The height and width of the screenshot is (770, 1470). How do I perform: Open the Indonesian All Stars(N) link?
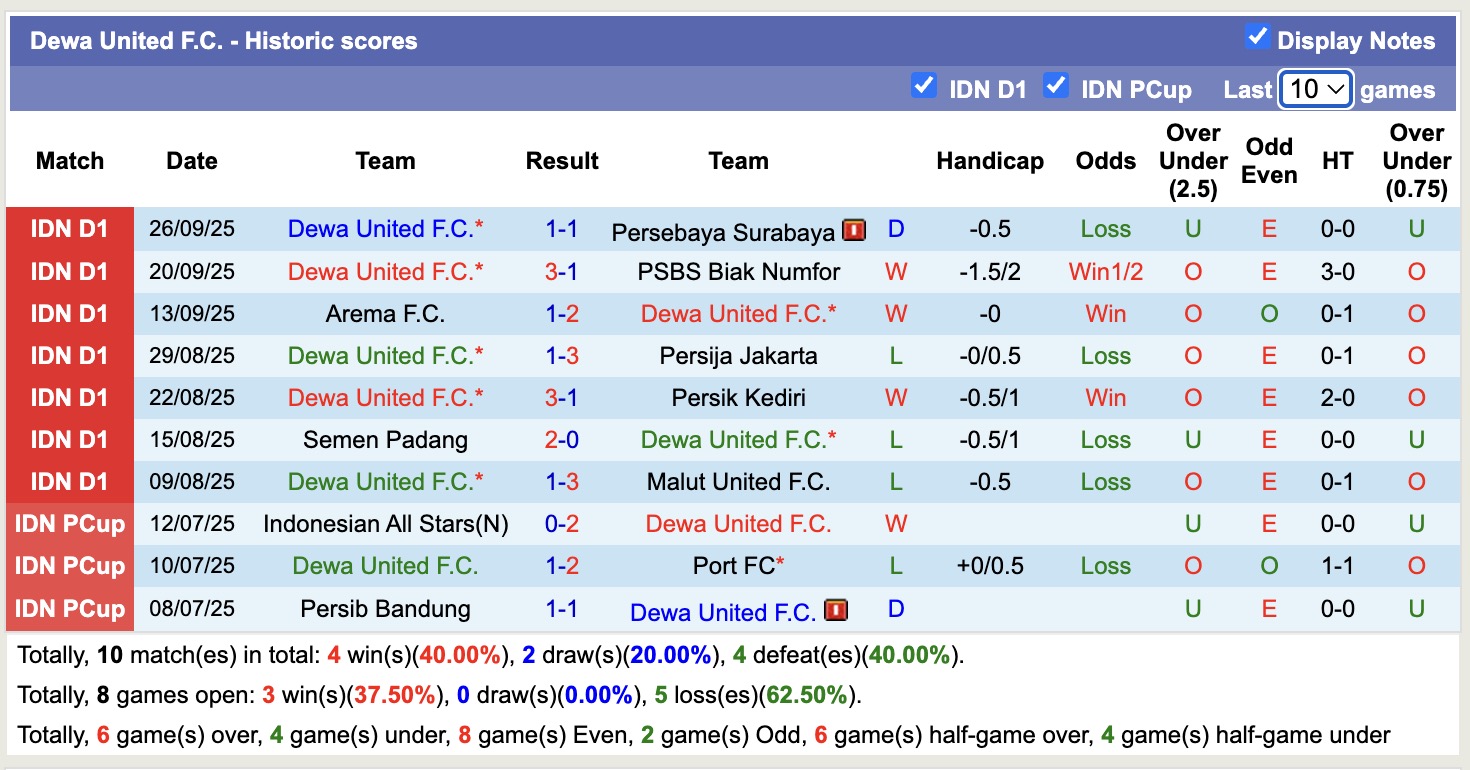click(x=386, y=523)
